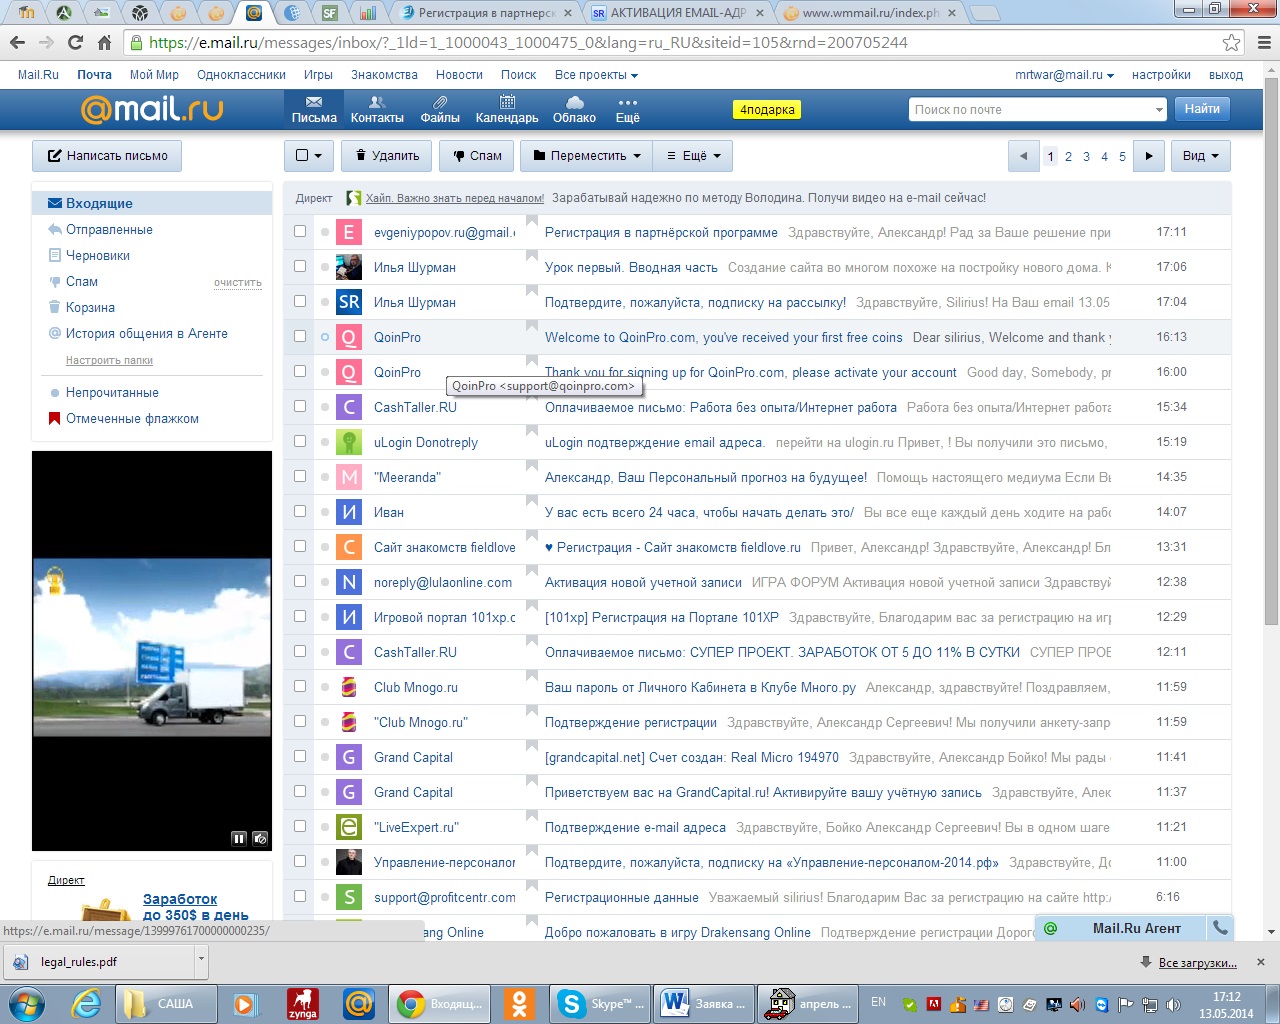Click the sender avatar E of evgeniypopov.ru
The image size is (1280, 1024).
click(x=348, y=232)
